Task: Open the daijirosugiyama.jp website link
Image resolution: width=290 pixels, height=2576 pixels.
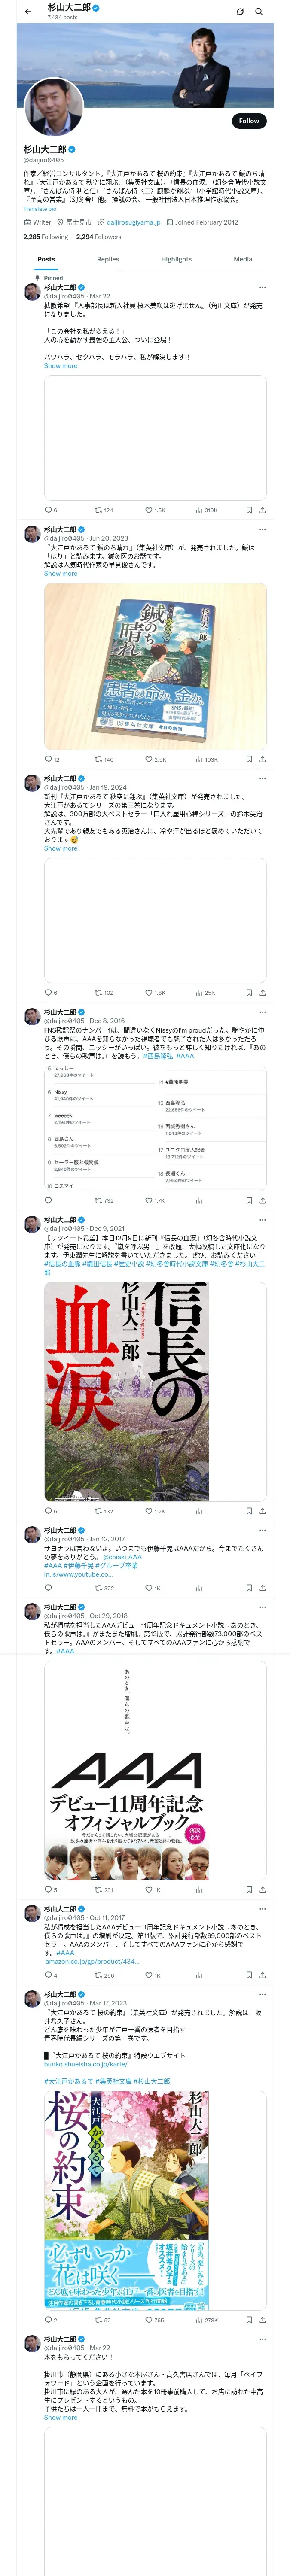Action: (133, 222)
